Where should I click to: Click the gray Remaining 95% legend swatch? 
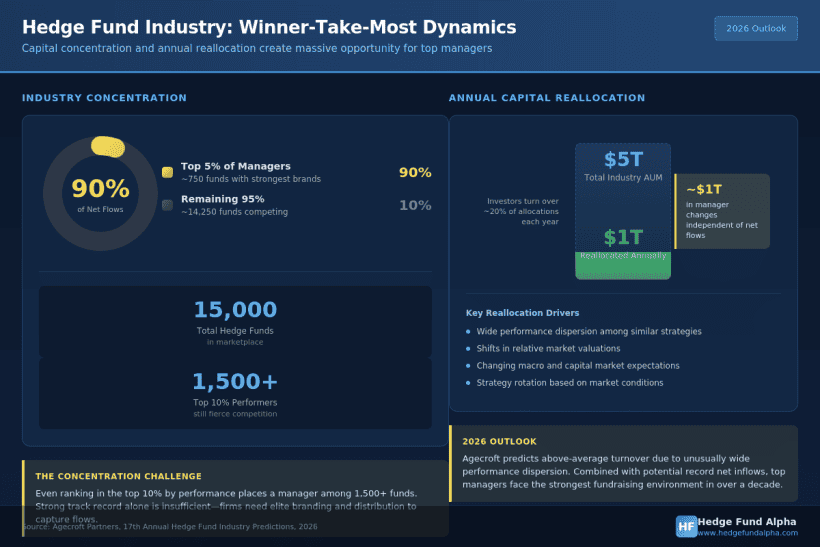click(x=167, y=205)
